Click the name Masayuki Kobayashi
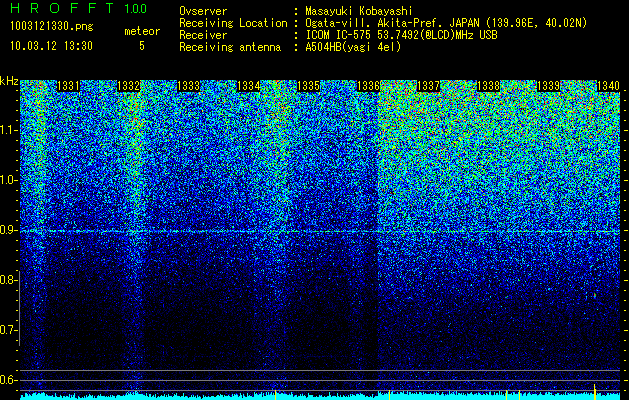Viewport: 629px width, 400px height. coord(359,11)
